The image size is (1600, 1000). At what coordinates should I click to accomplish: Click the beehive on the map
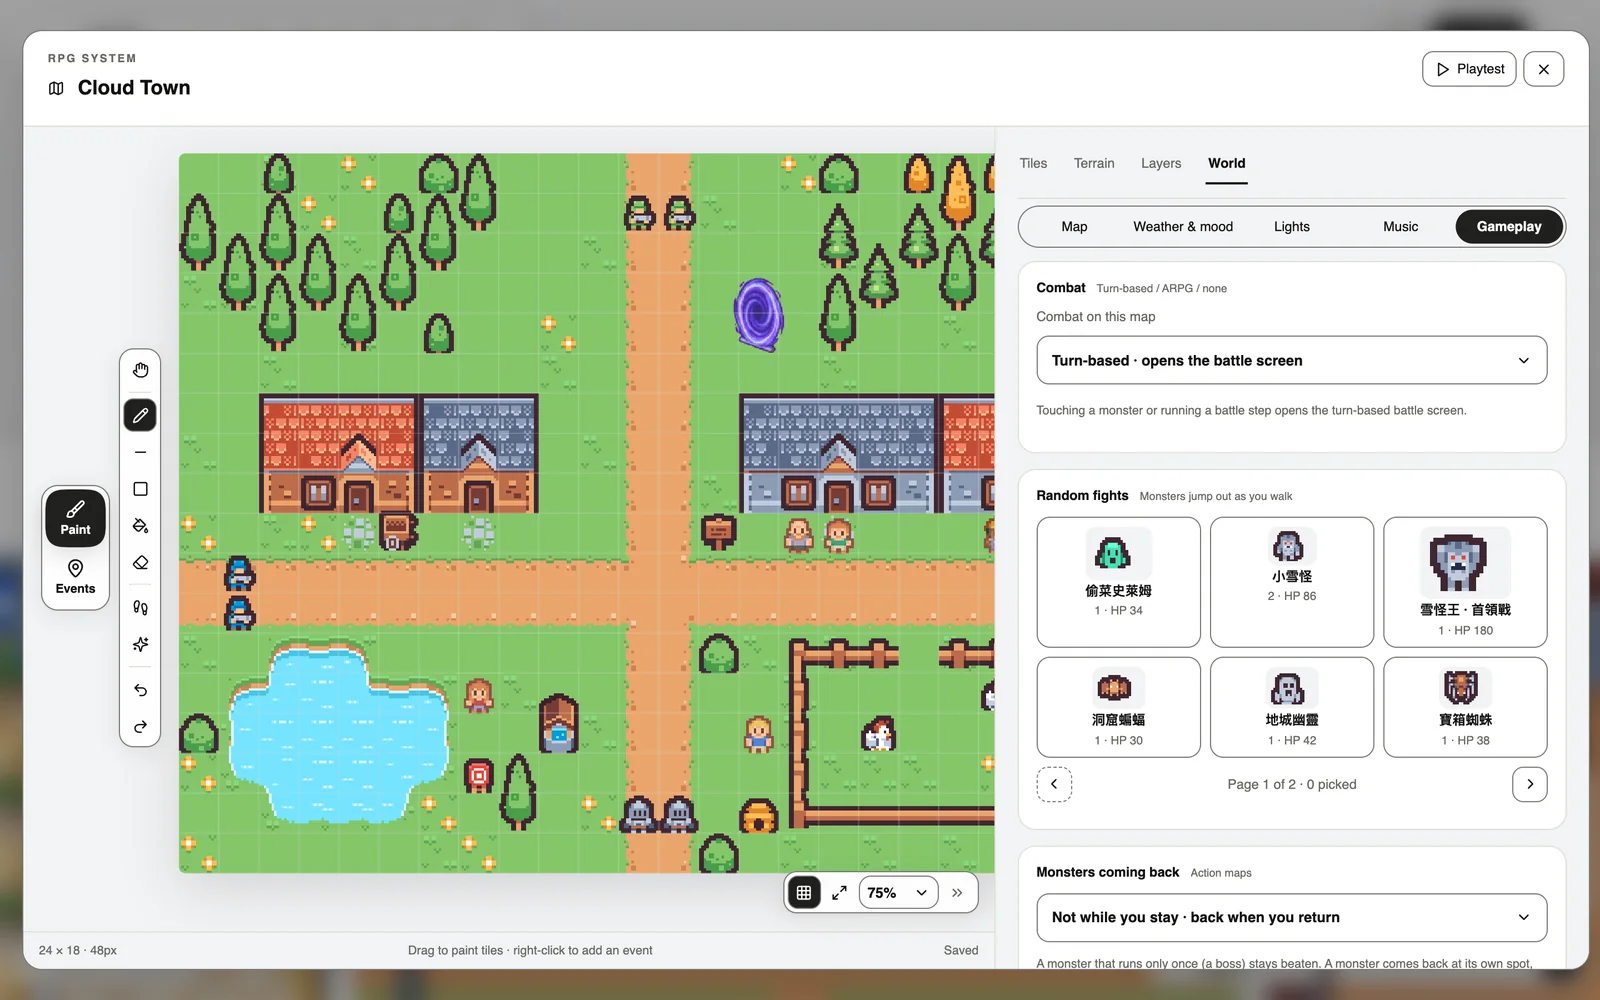click(758, 817)
